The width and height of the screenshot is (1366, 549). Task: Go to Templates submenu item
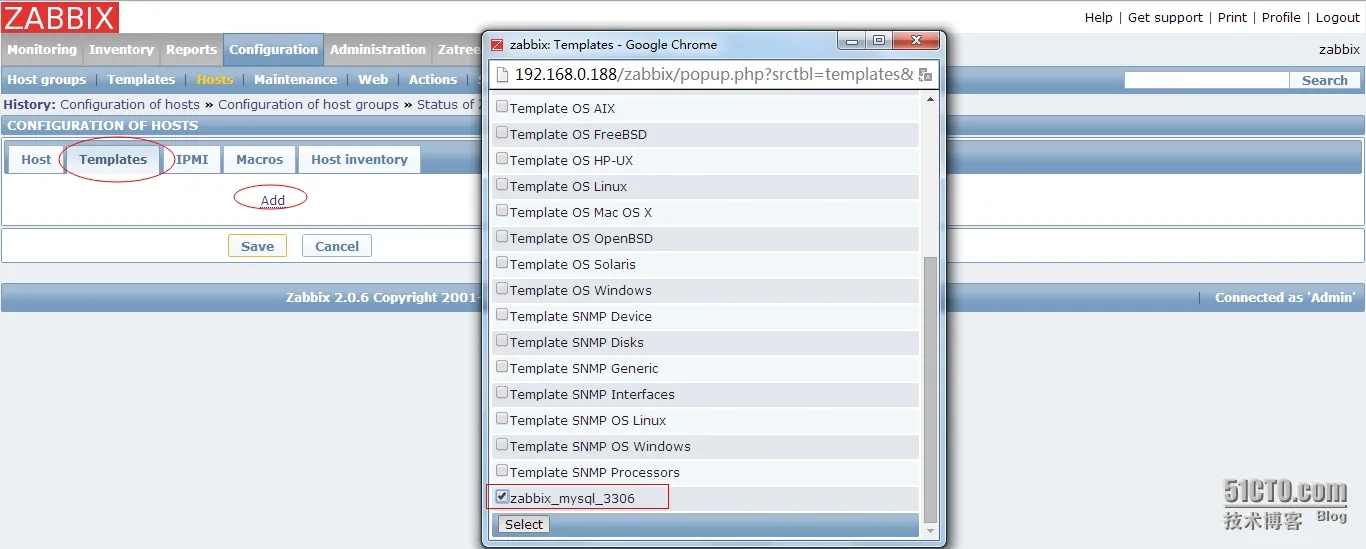click(x=141, y=80)
